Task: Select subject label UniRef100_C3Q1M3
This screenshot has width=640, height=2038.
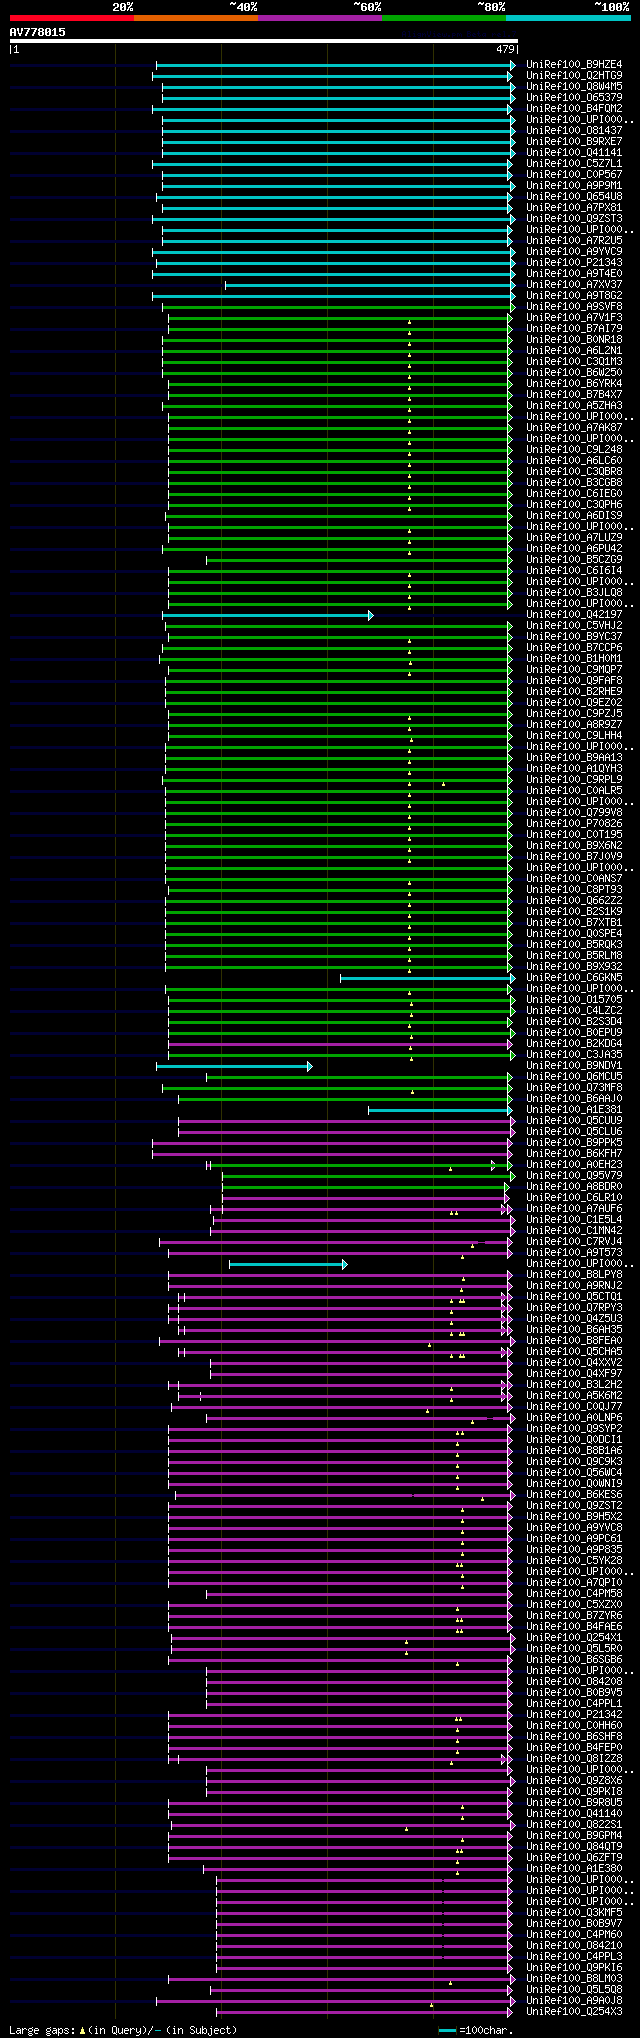Action: coord(574,362)
